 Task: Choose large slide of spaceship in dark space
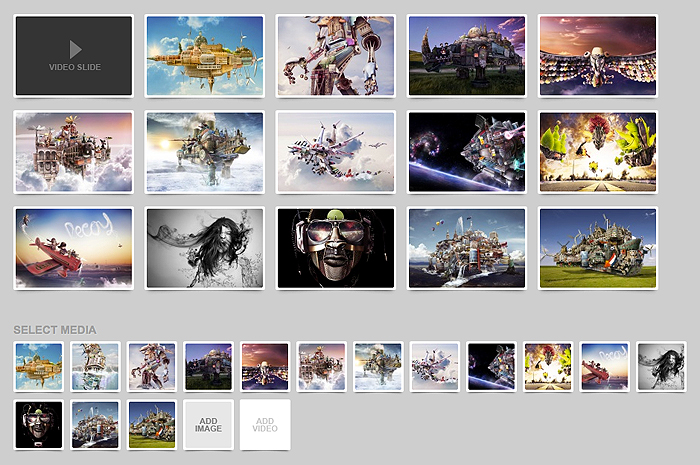(x=467, y=152)
